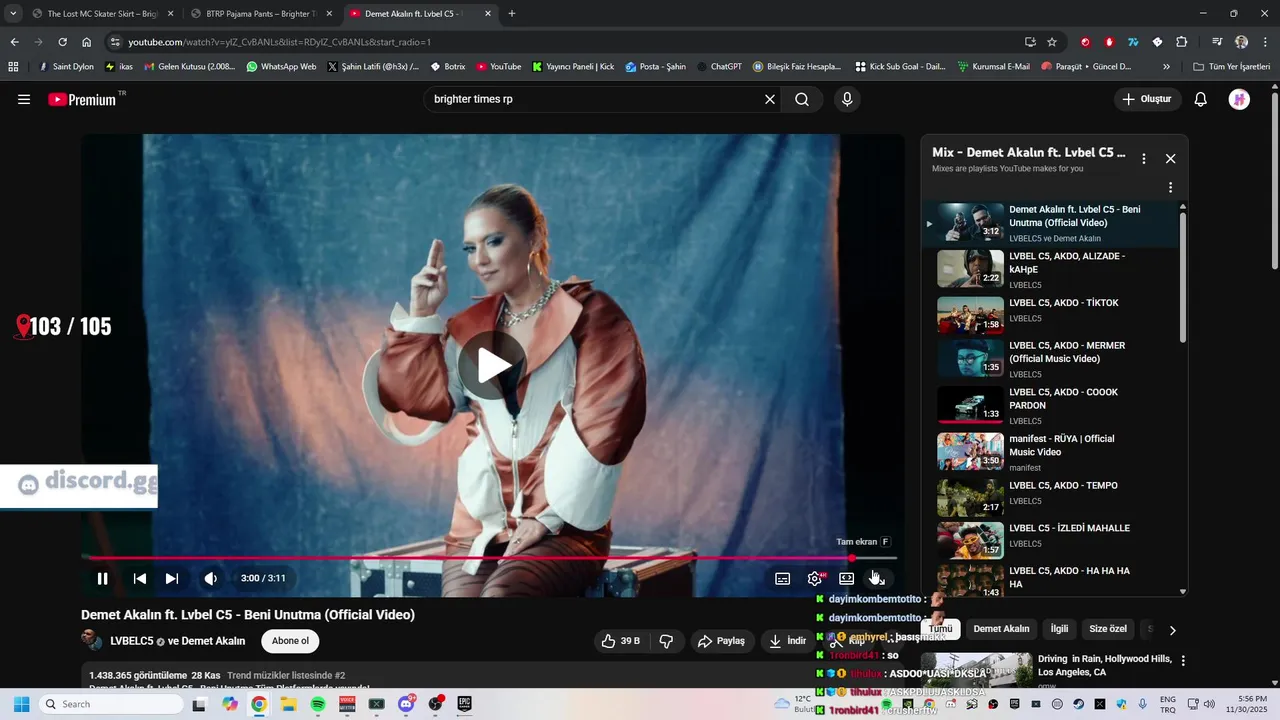Image resolution: width=1280 pixels, height=720 pixels.
Task: Open the Chrome extensions puzzle icon
Action: click(x=1181, y=42)
